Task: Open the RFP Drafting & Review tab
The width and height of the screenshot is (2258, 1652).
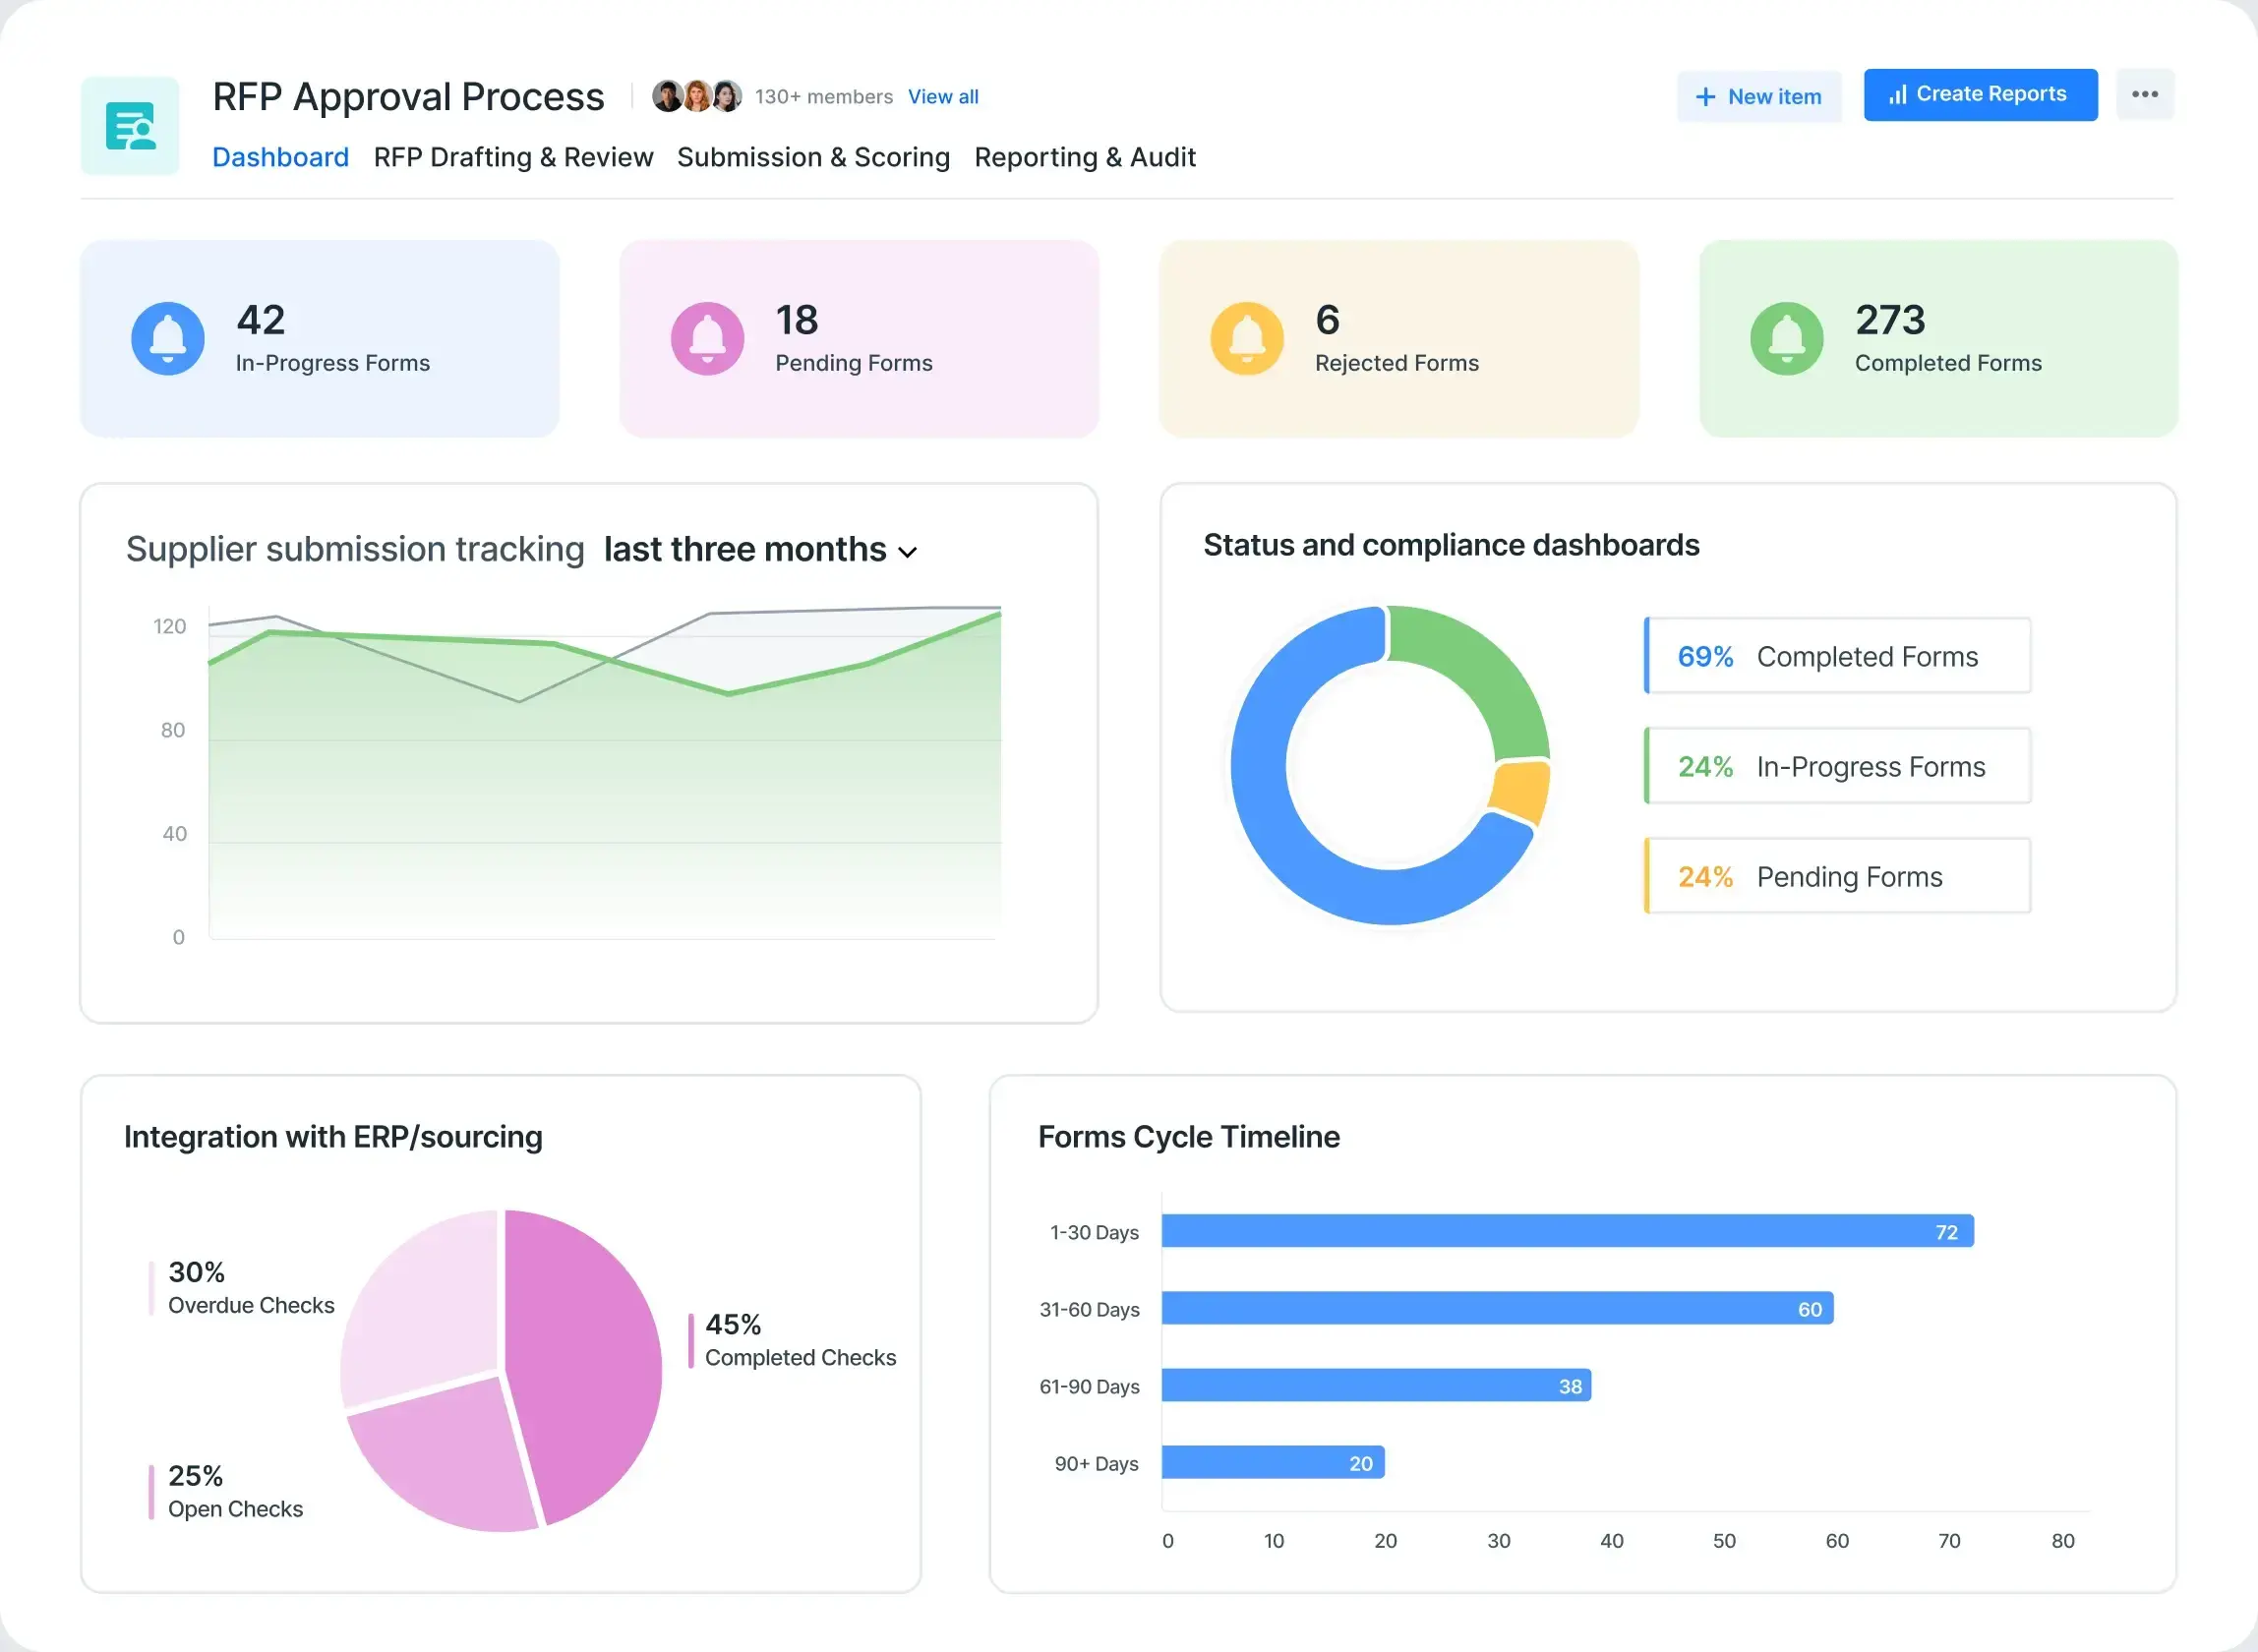Action: coord(513,158)
